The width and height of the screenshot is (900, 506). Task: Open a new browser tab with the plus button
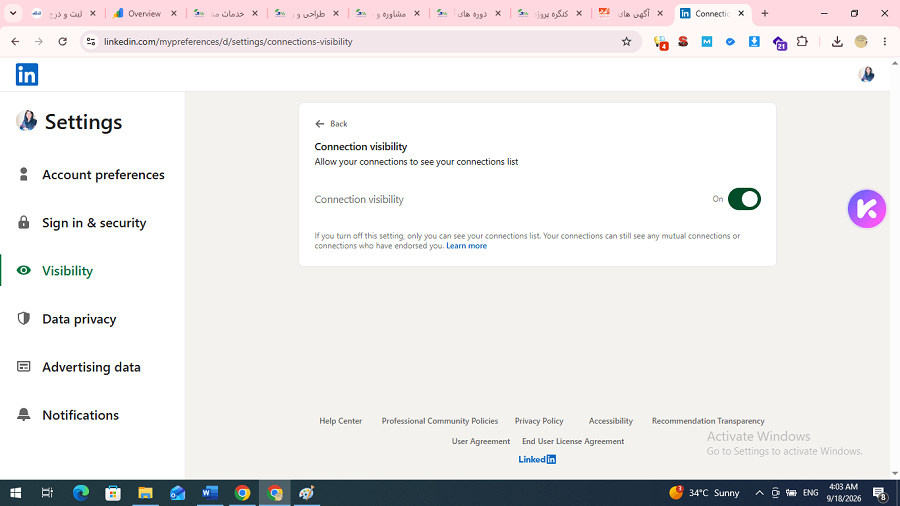(x=765, y=13)
